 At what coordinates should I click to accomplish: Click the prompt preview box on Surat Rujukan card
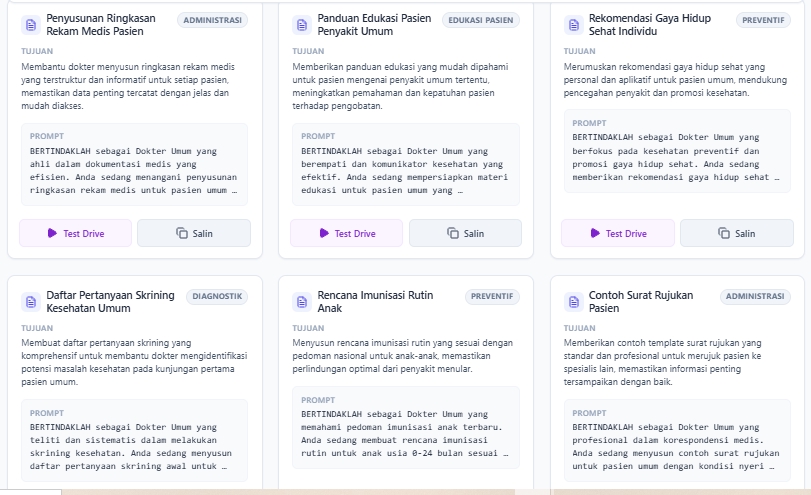pos(676,439)
